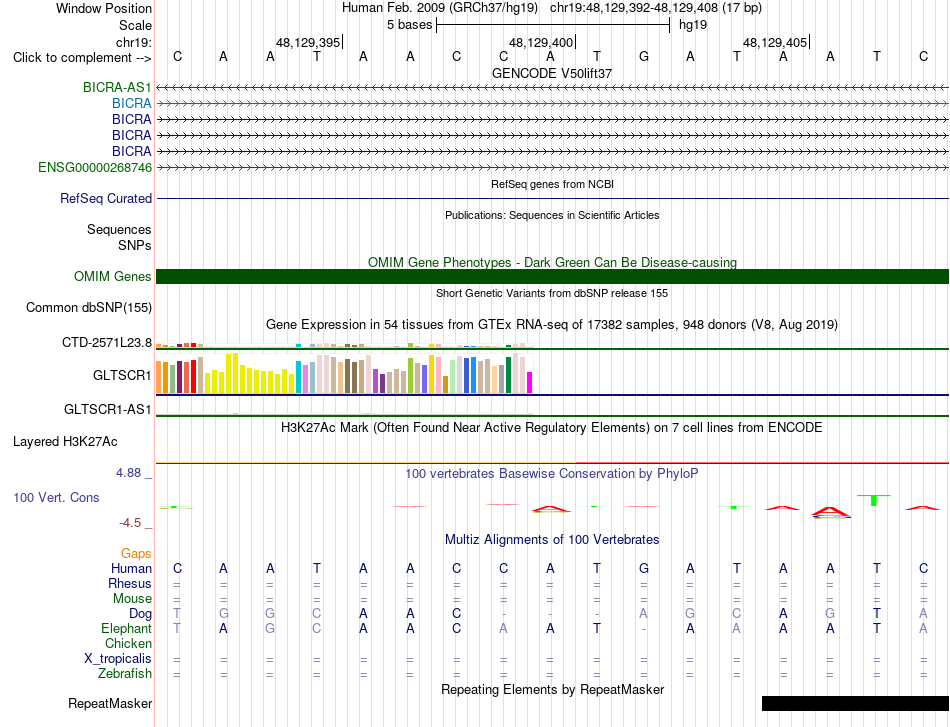Open the 100 Vert. Cons track label
This screenshot has height=727, width=950.
click(x=56, y=497)
